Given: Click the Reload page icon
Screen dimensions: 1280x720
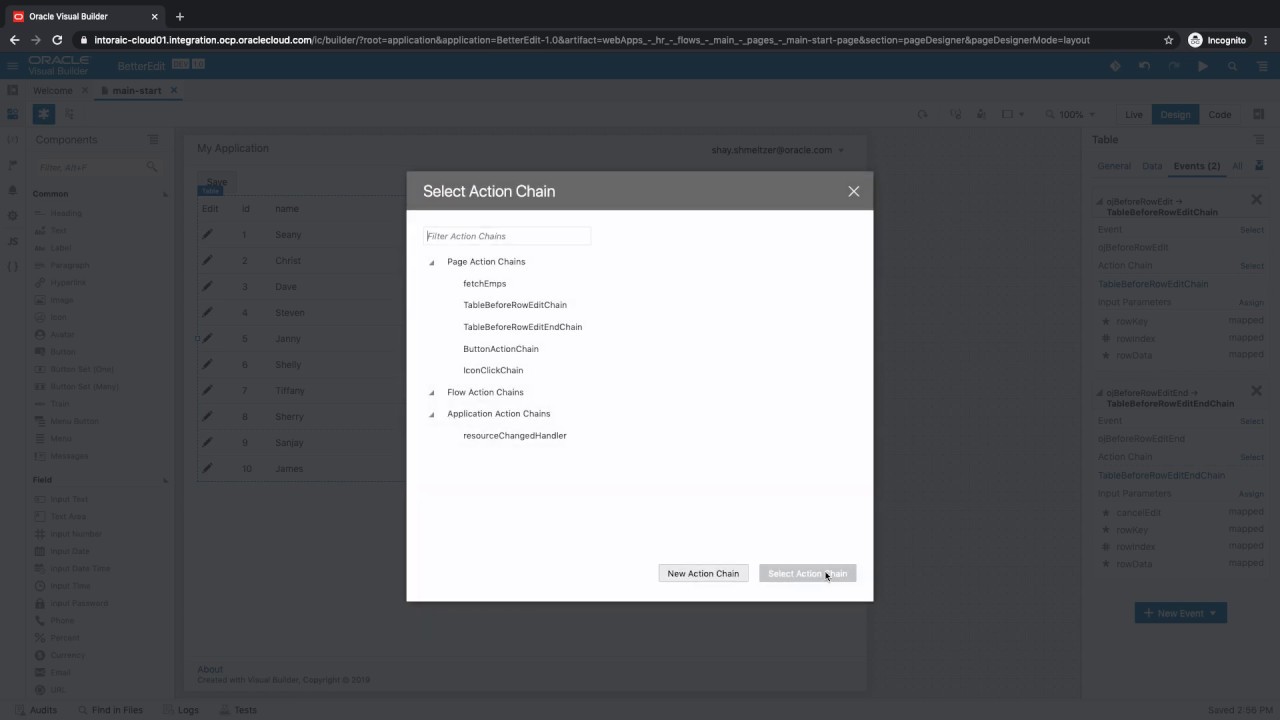Looking at the screenshot, I should click(922, 114).
